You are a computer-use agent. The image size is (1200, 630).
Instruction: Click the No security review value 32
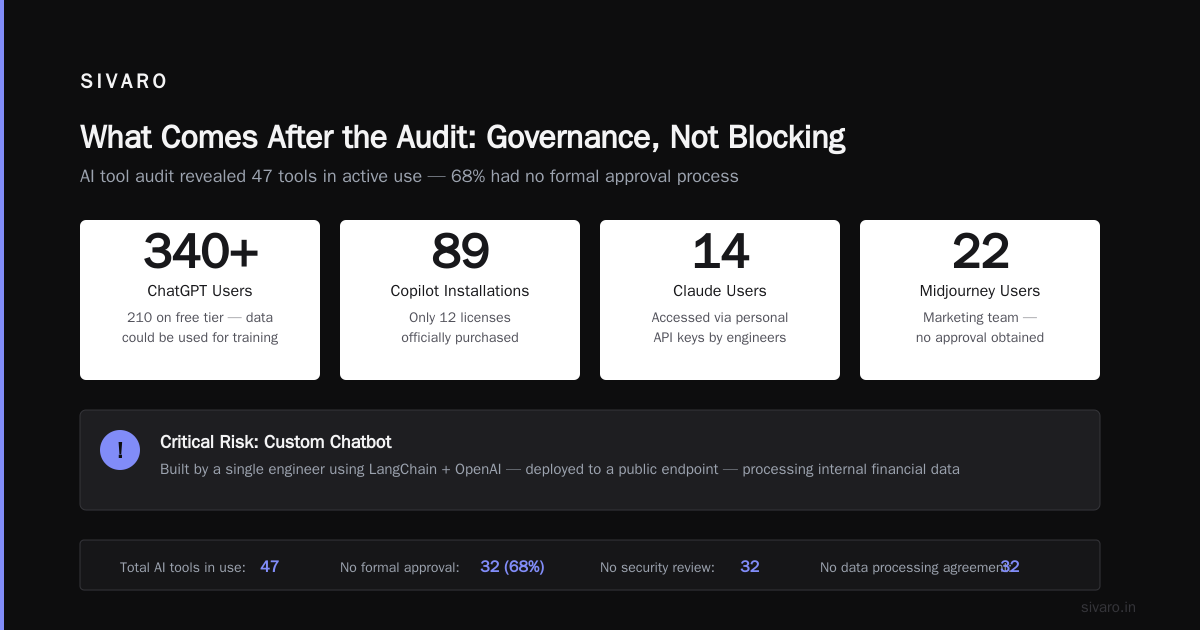click(750, 566)
